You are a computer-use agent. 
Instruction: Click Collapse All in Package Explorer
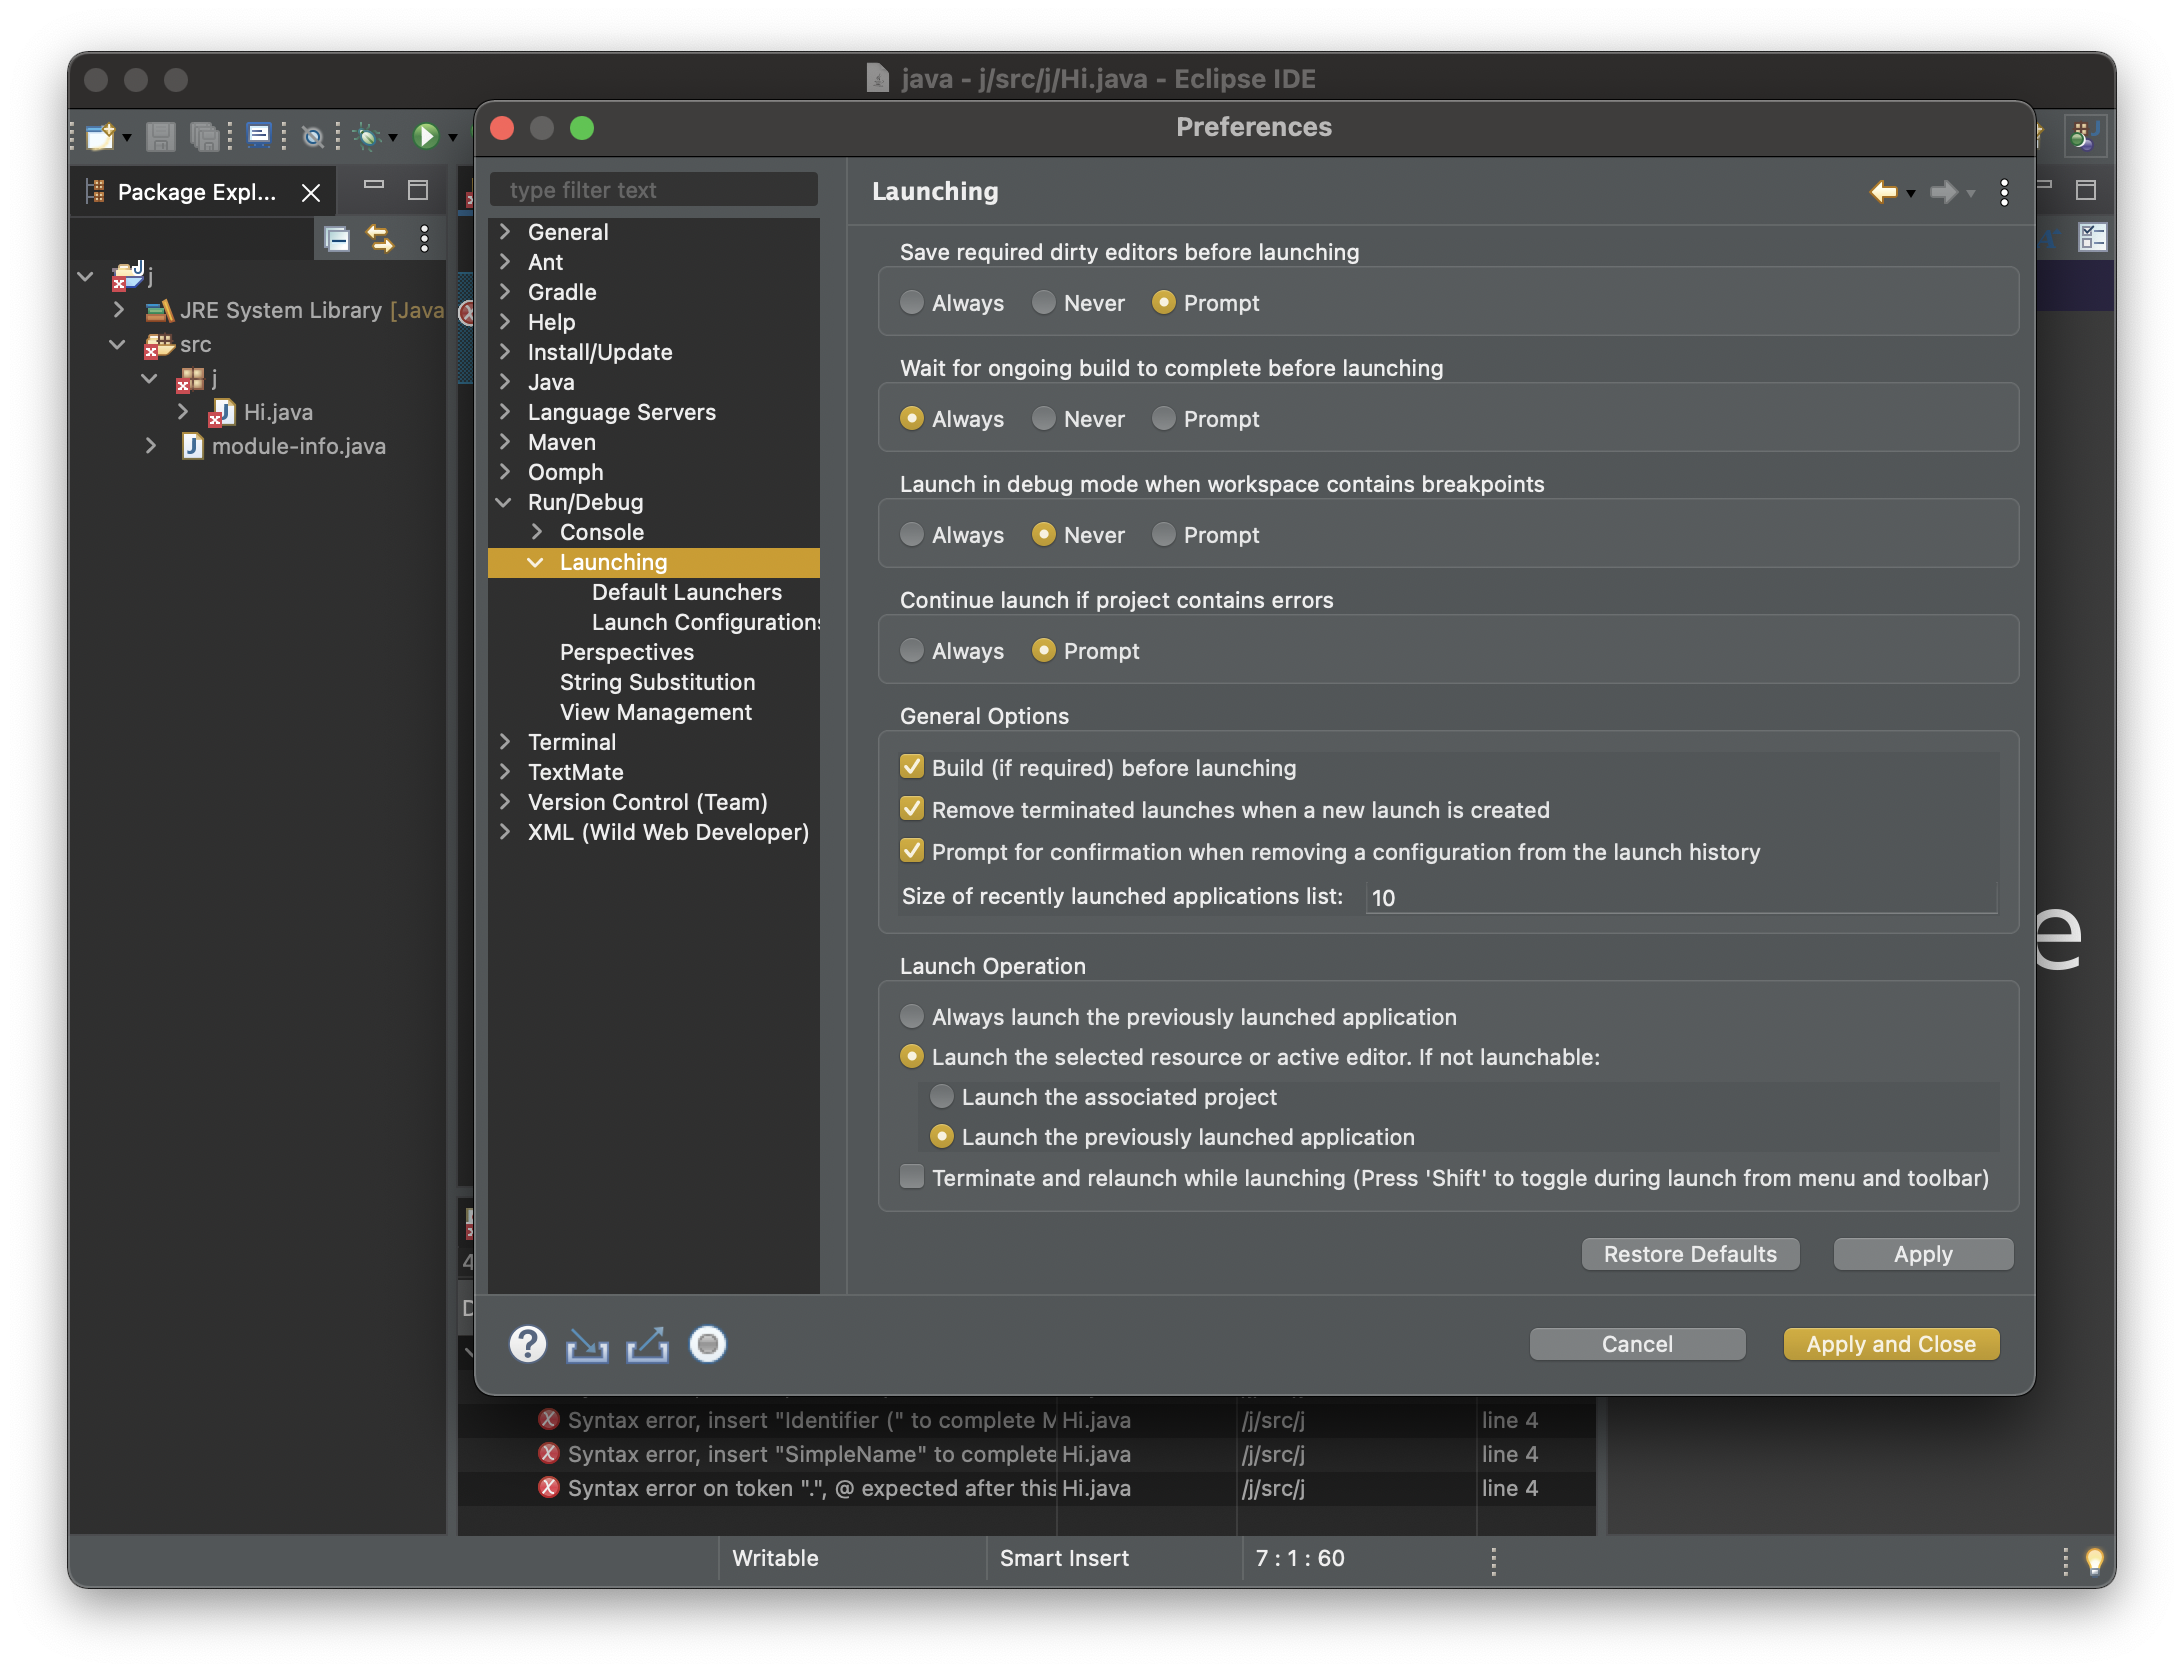[x=337, y=238]
